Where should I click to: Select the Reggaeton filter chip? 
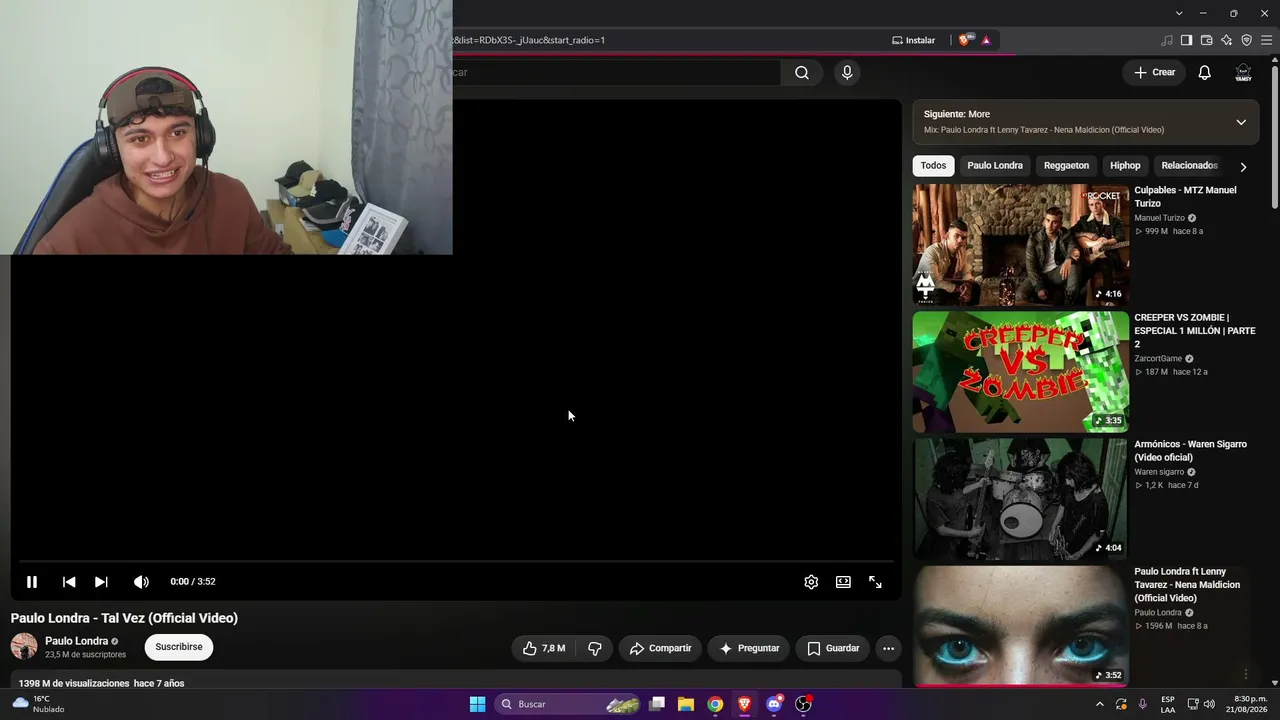pyautogui.click(x=1066, y=166)
